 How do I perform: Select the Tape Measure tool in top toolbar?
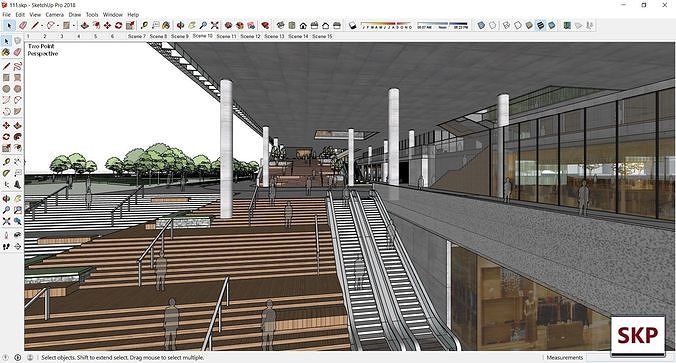(x=144, y=25)
